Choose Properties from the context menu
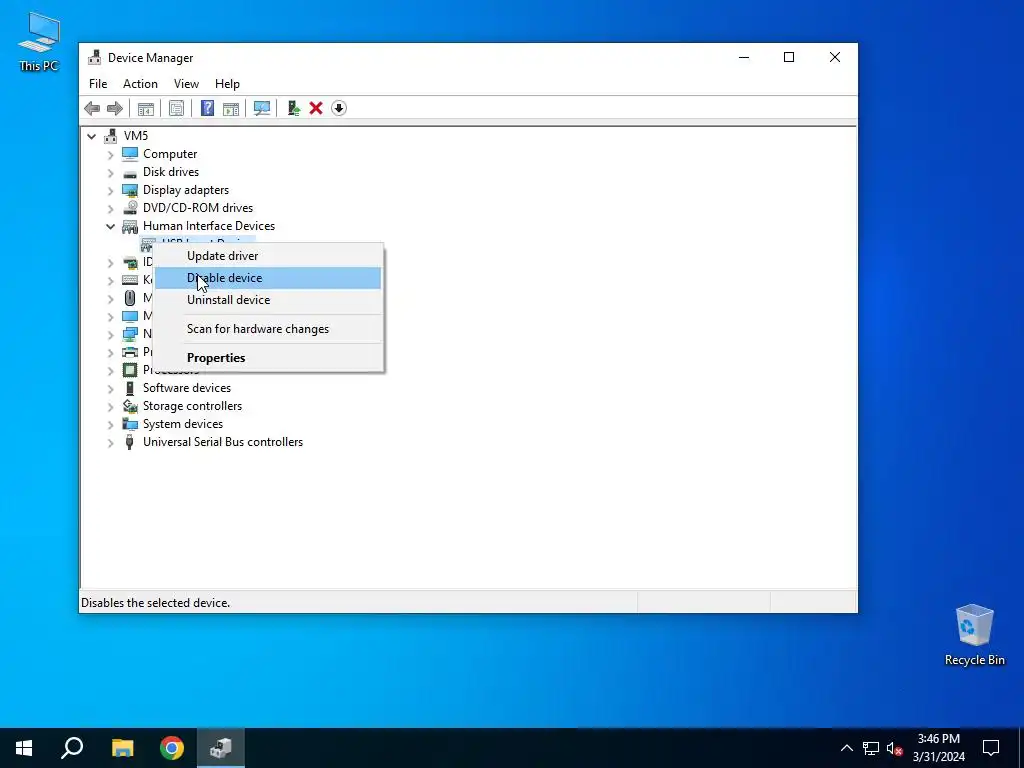 [268, 358]
